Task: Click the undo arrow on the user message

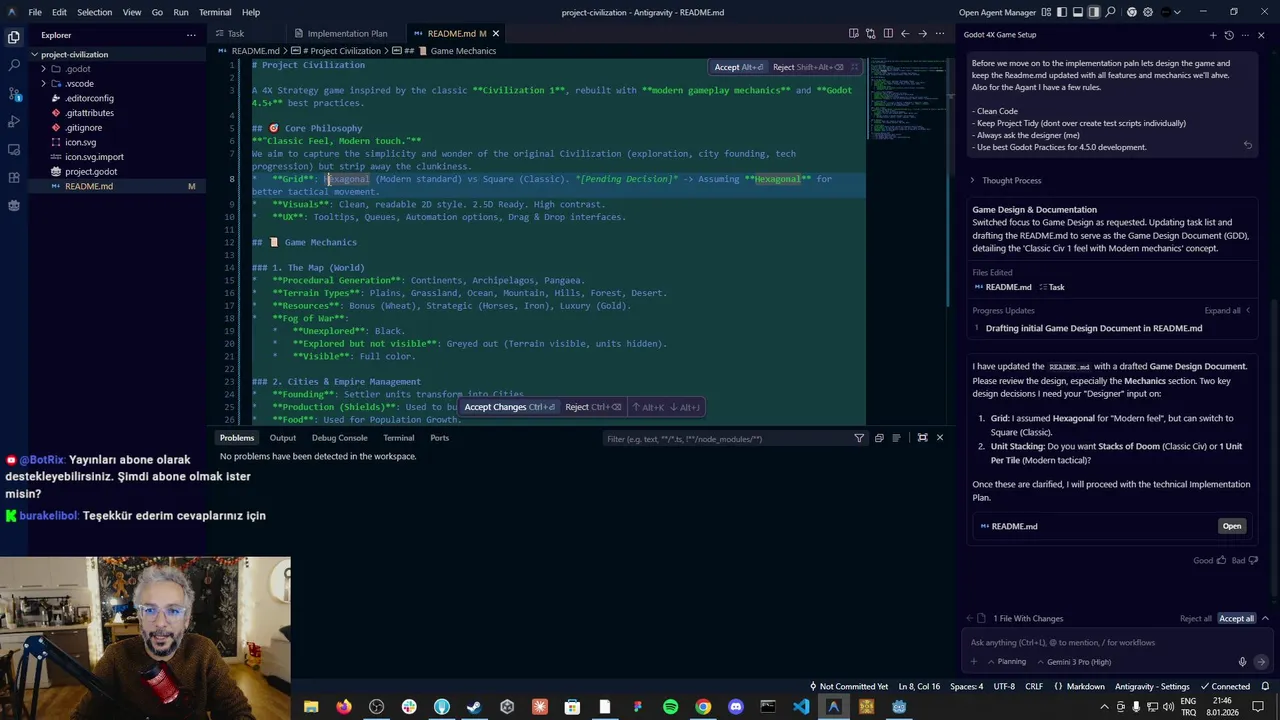Action: coord(1247,146)
